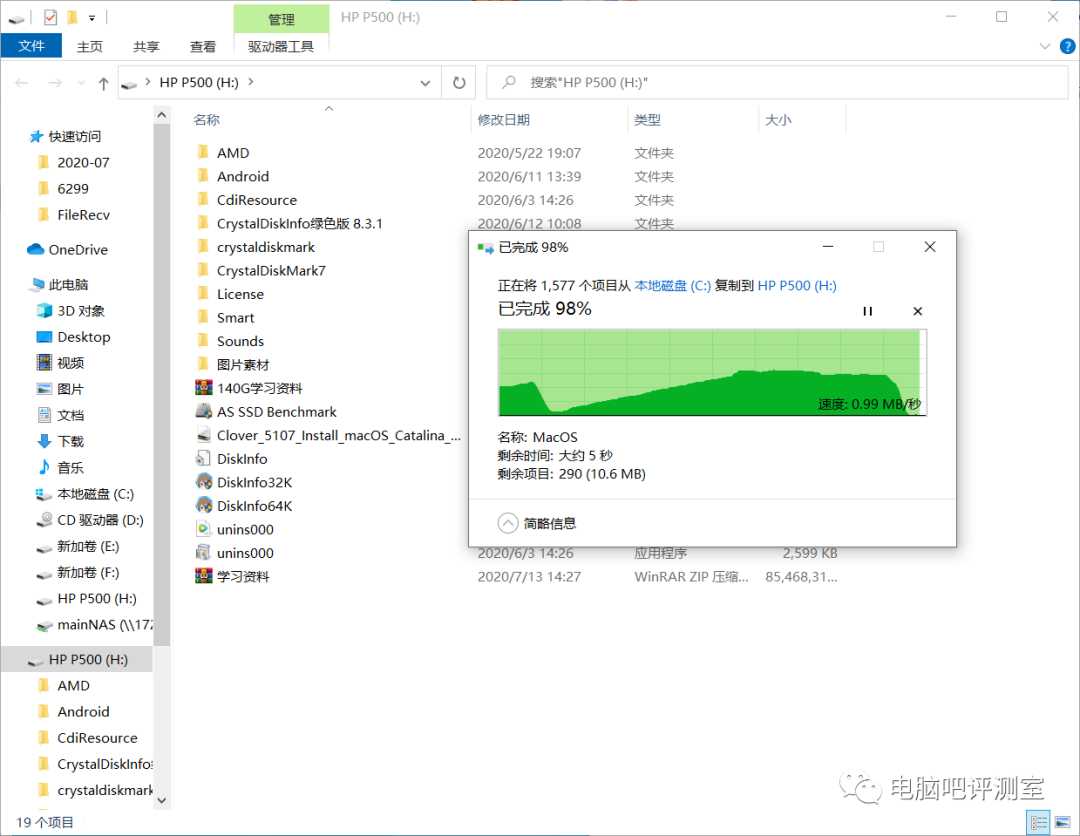Open 音乐 in the navigation pane
The image size is (1080, 836).
tap(70, 468)
